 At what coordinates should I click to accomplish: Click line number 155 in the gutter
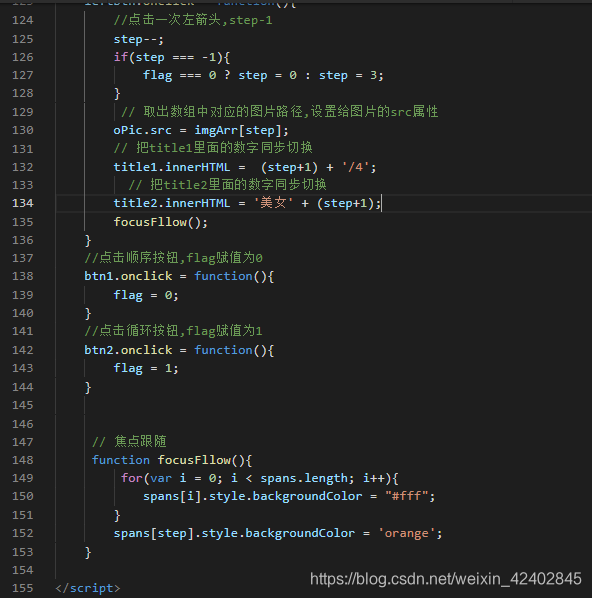[23, 588]
